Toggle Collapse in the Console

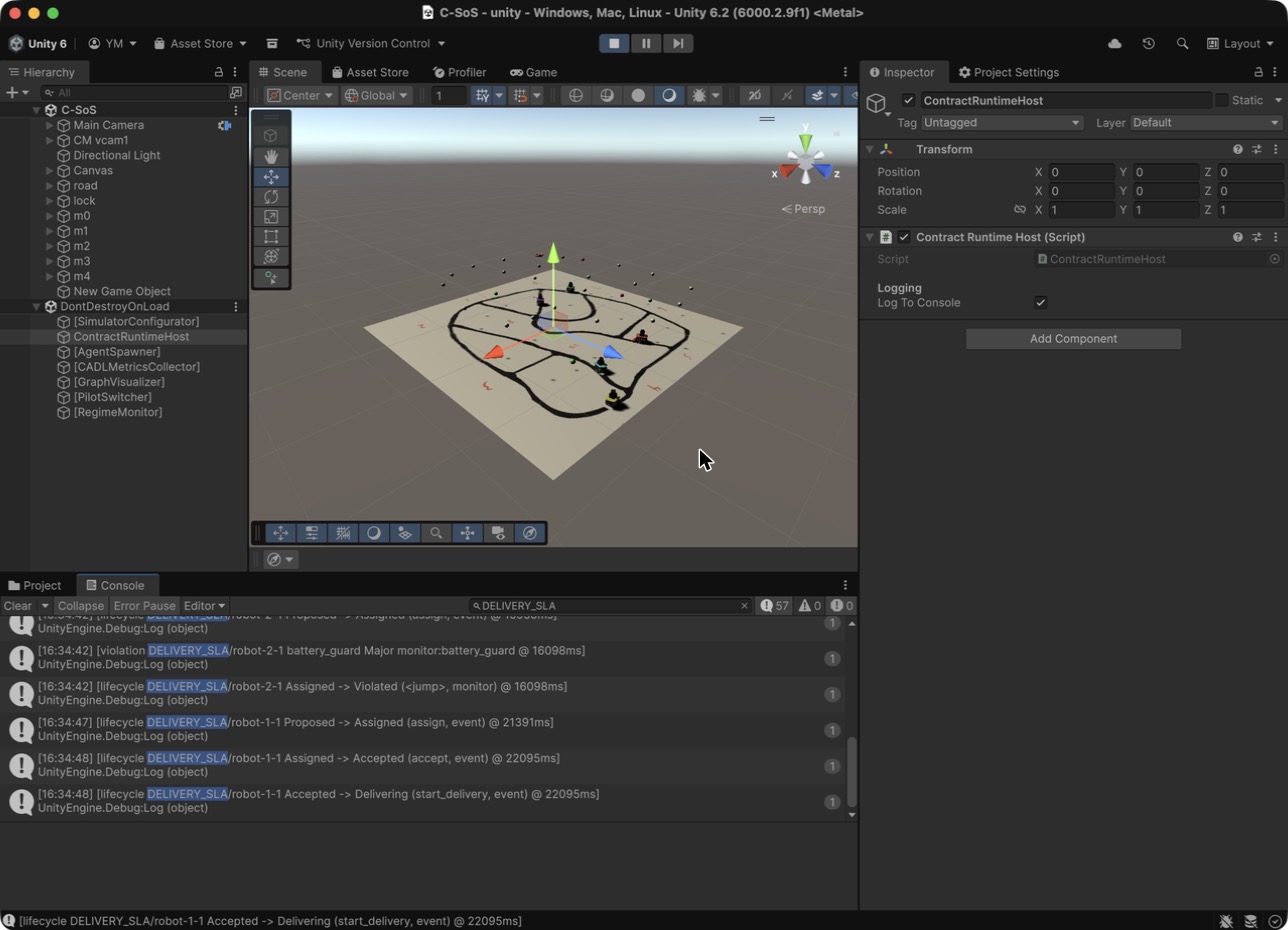(x=80, y=606)
